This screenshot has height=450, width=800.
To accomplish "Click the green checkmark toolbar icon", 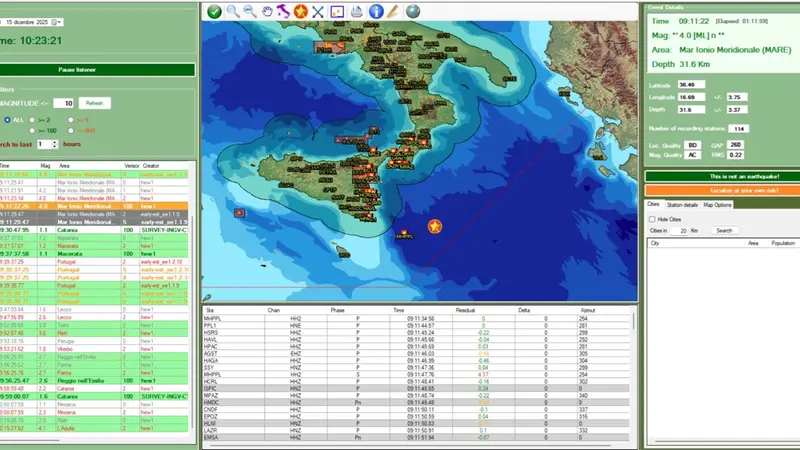I will tap(214, 12).
